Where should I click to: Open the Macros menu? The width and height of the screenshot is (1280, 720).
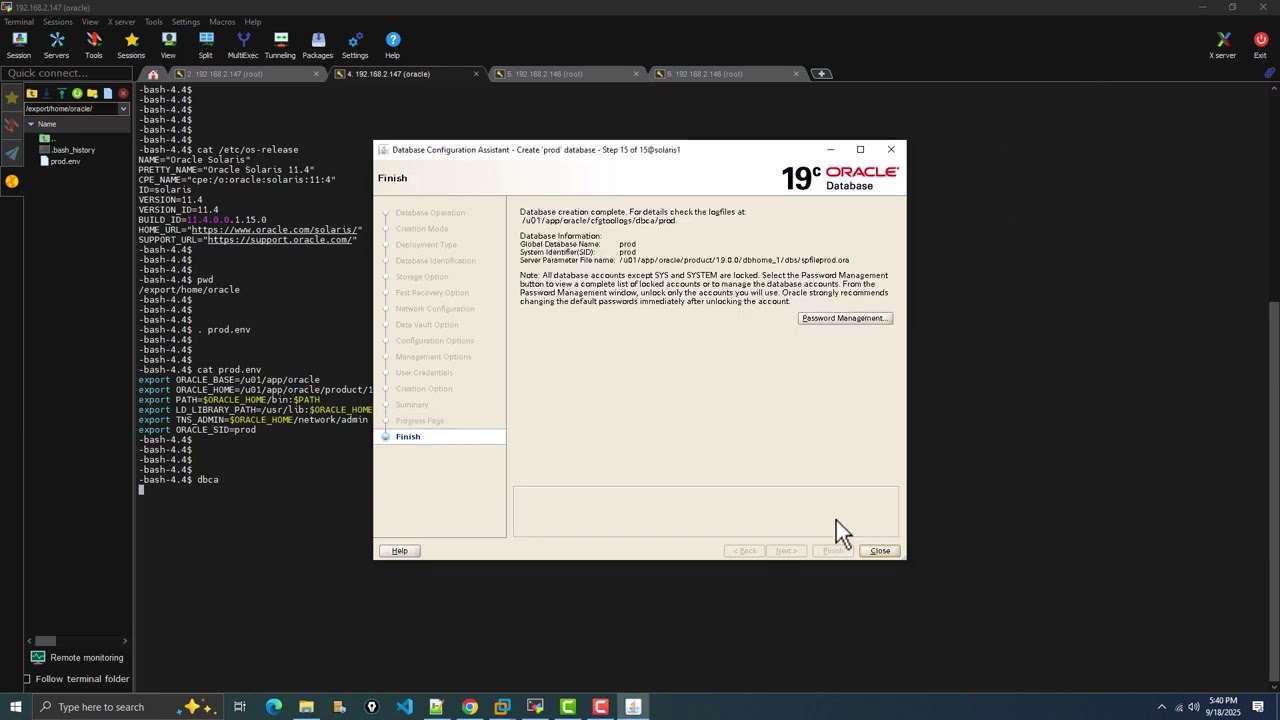pyautogui.click(x=222, y=22)
